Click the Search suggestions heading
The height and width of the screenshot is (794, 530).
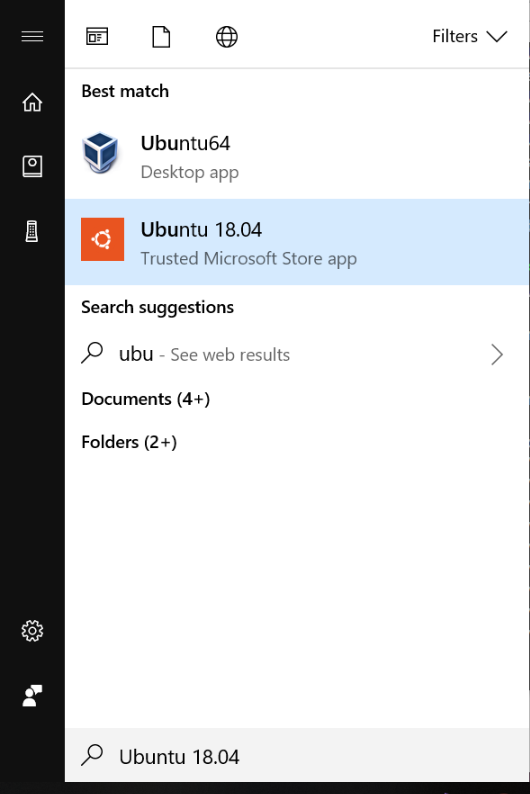(x=157, y=307)
